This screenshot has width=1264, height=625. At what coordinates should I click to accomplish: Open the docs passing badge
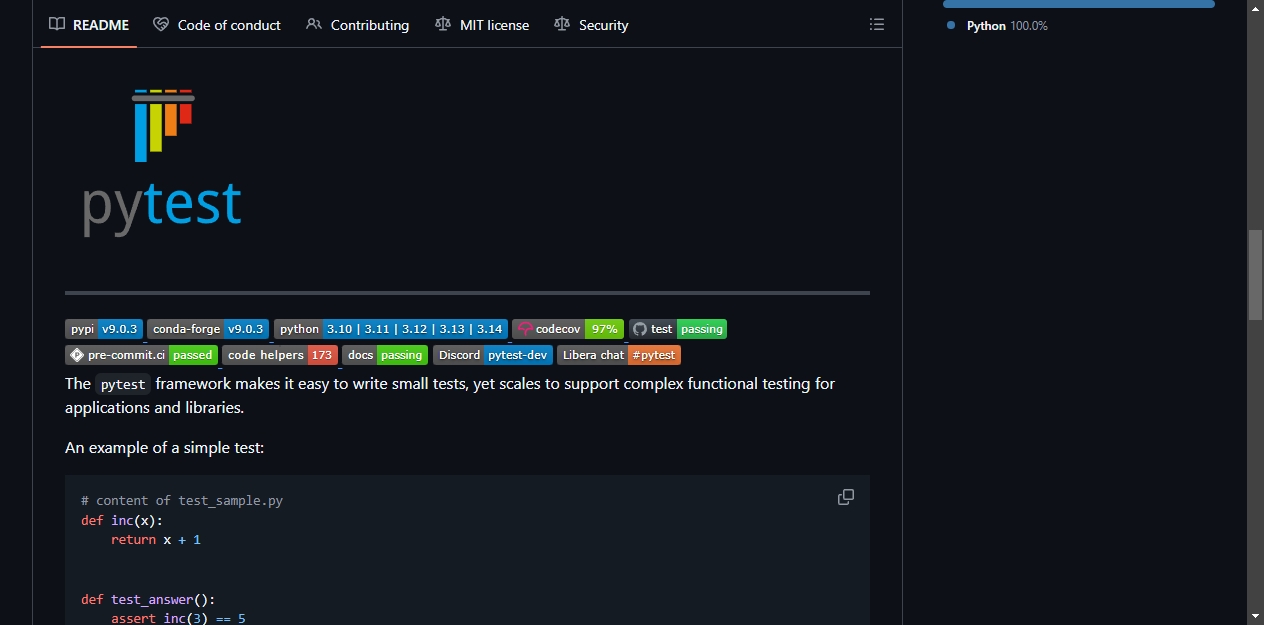click(x=385, y=355)
